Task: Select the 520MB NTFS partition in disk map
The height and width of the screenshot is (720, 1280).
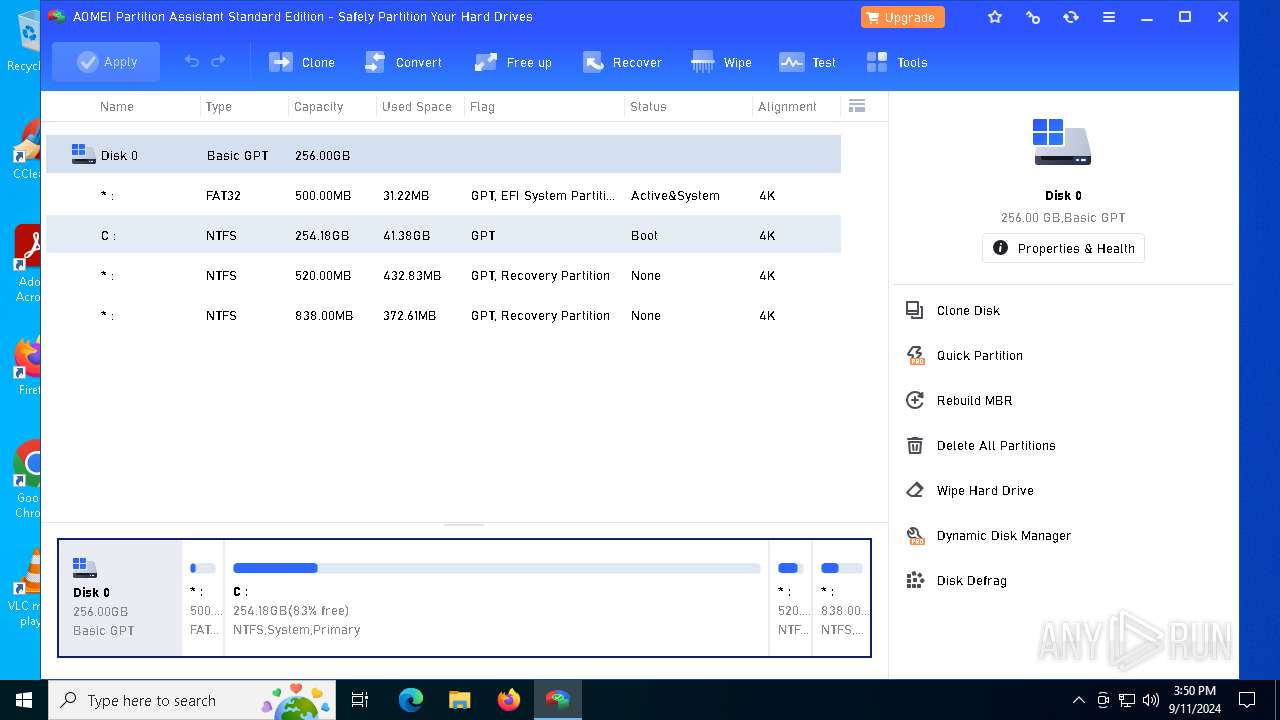Action: [x=790, y=598]
